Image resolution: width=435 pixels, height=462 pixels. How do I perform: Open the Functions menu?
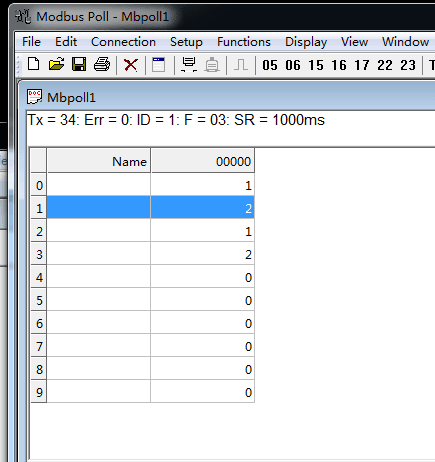[x=244, y=42]
